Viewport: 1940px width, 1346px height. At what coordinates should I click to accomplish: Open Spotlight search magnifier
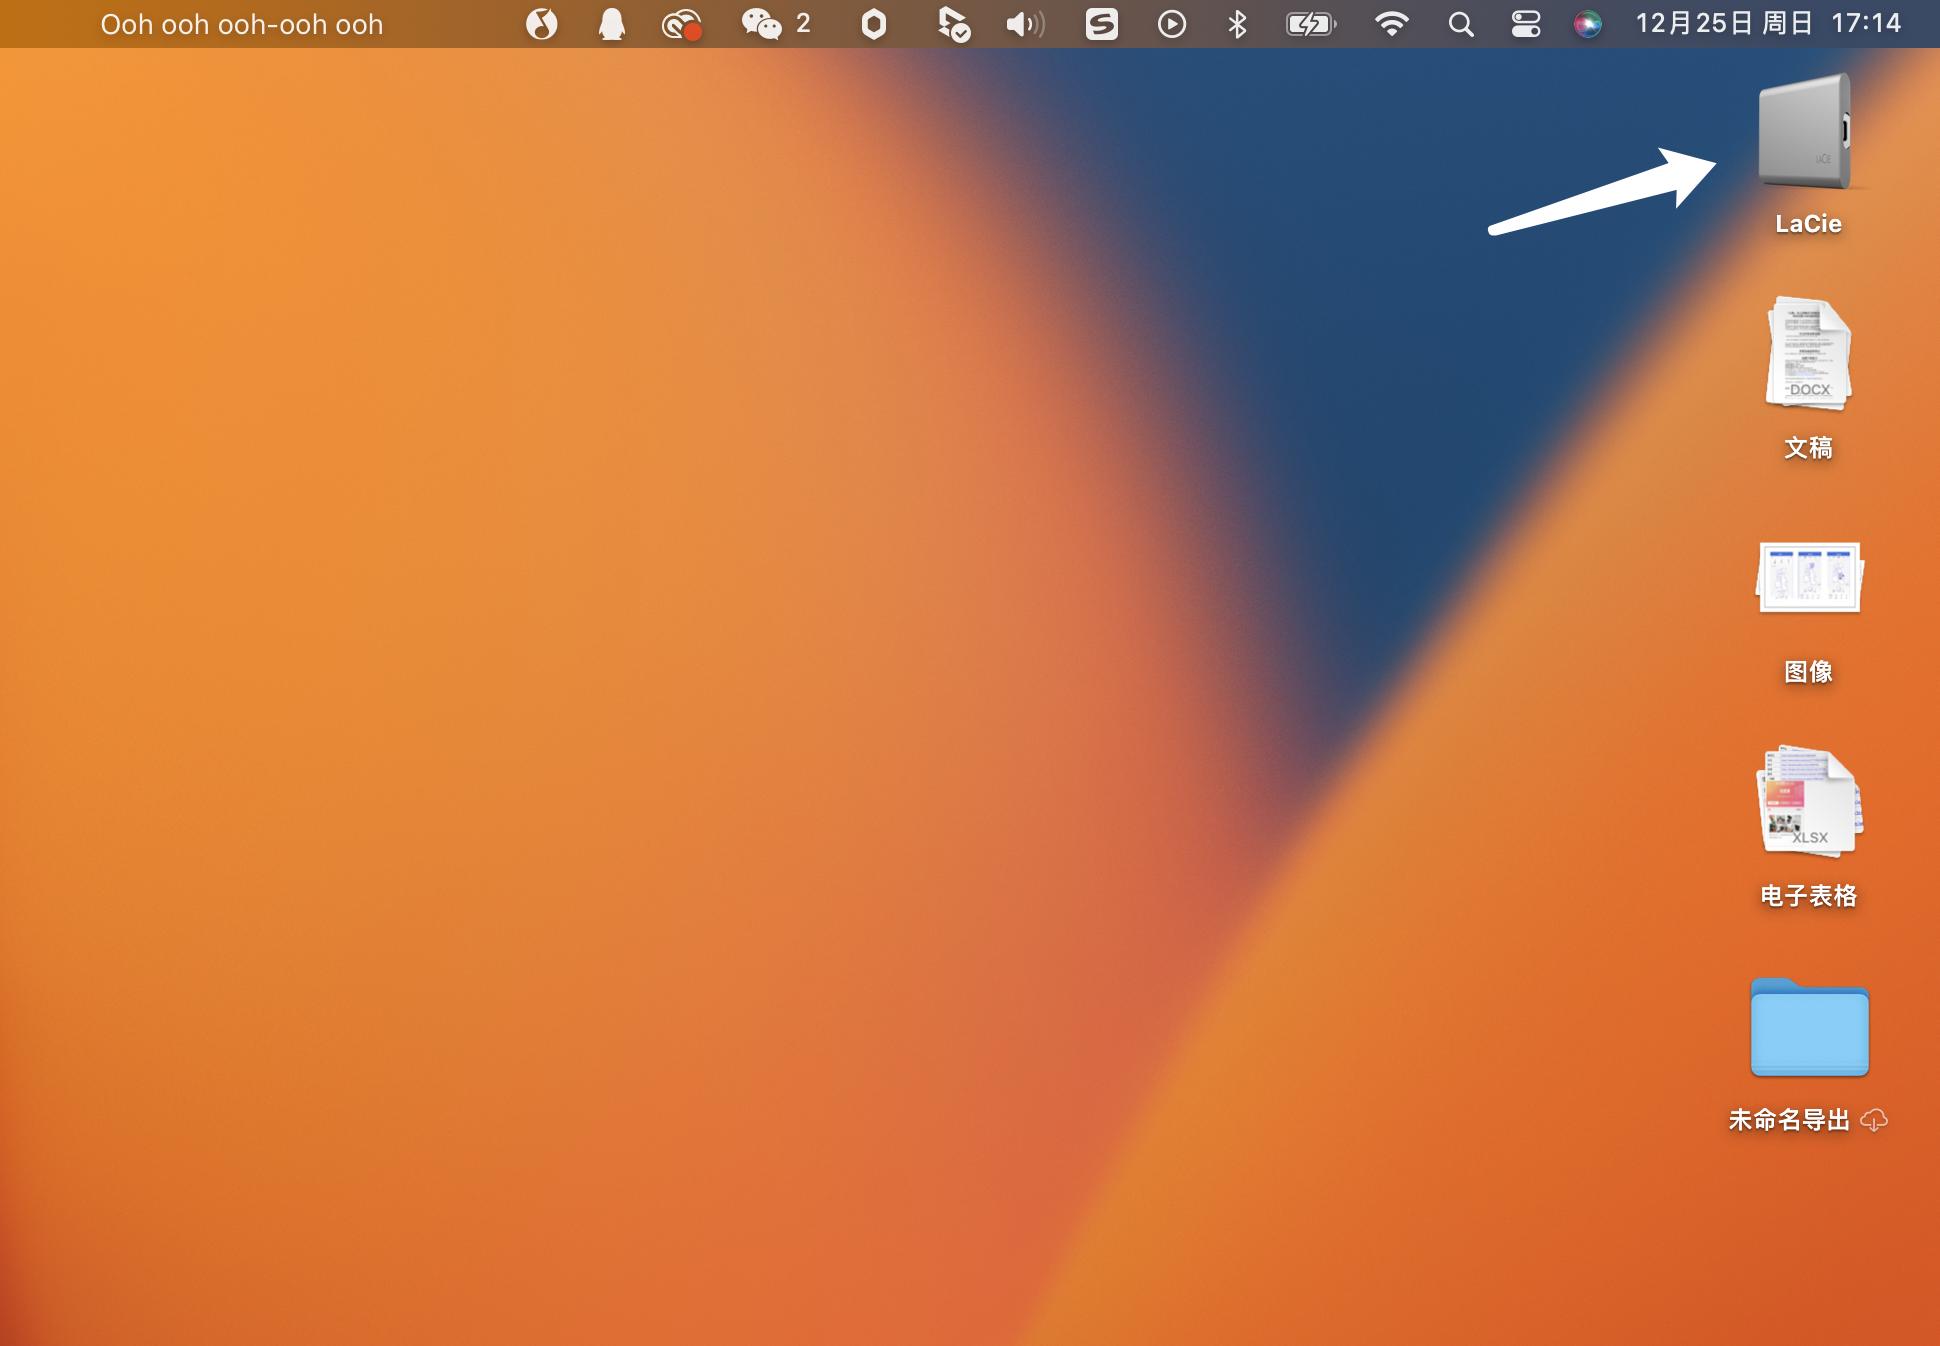pyautogui.click(x=1460, y=24)
